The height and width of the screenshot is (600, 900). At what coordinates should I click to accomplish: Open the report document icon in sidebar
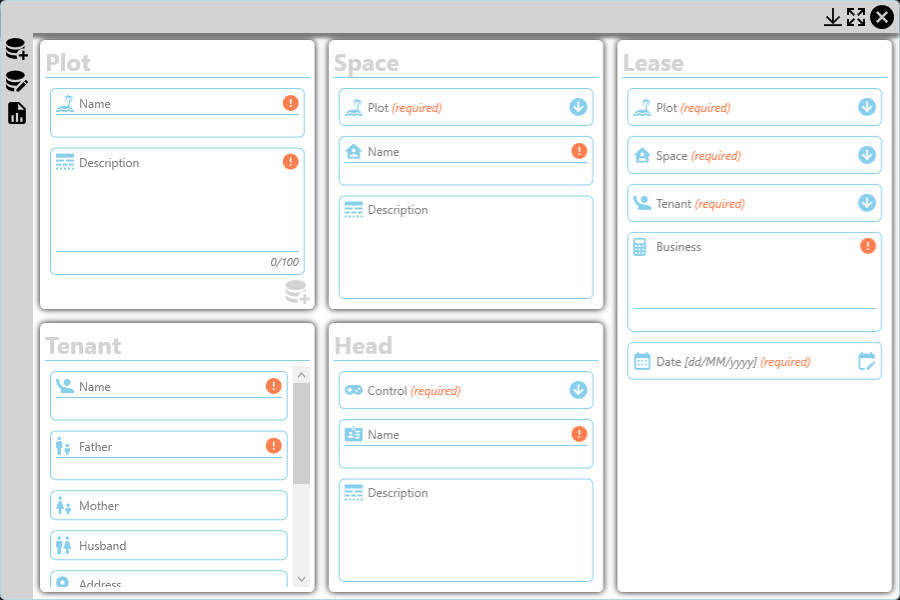(x=15, y=113)
